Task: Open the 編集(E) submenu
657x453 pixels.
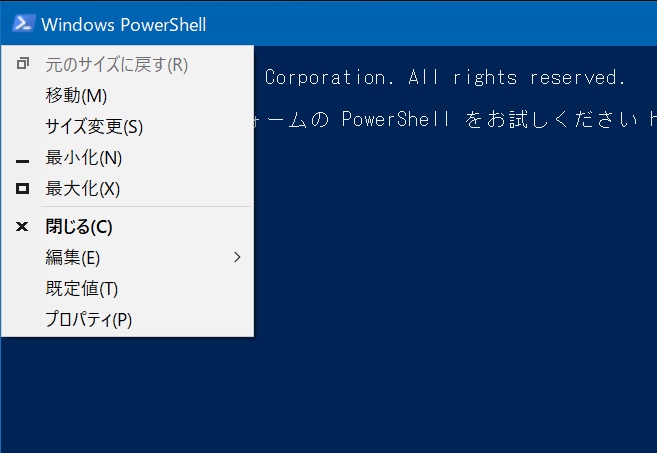Action: 127,257
